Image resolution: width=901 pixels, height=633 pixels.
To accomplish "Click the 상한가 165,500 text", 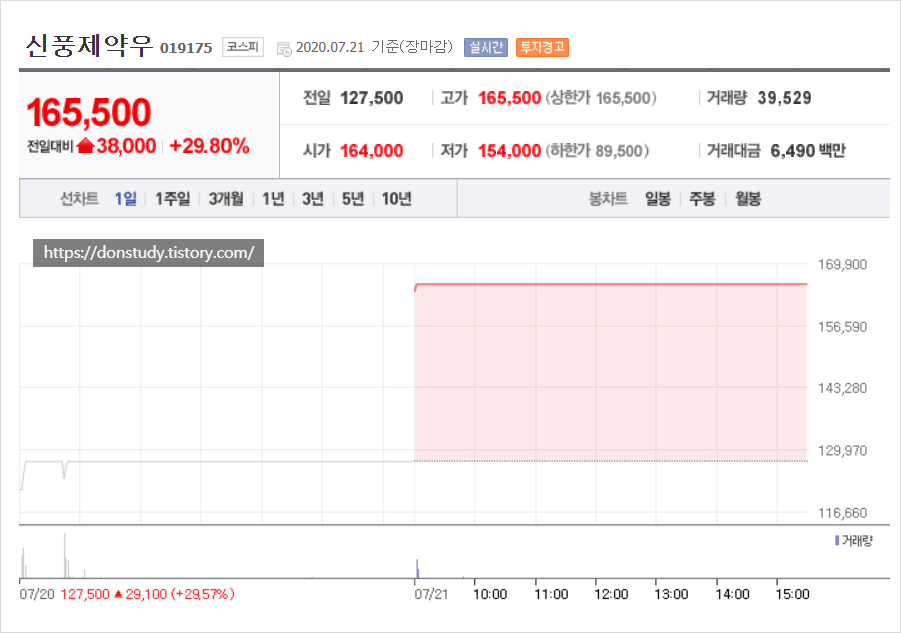I will tap(600, 98).
